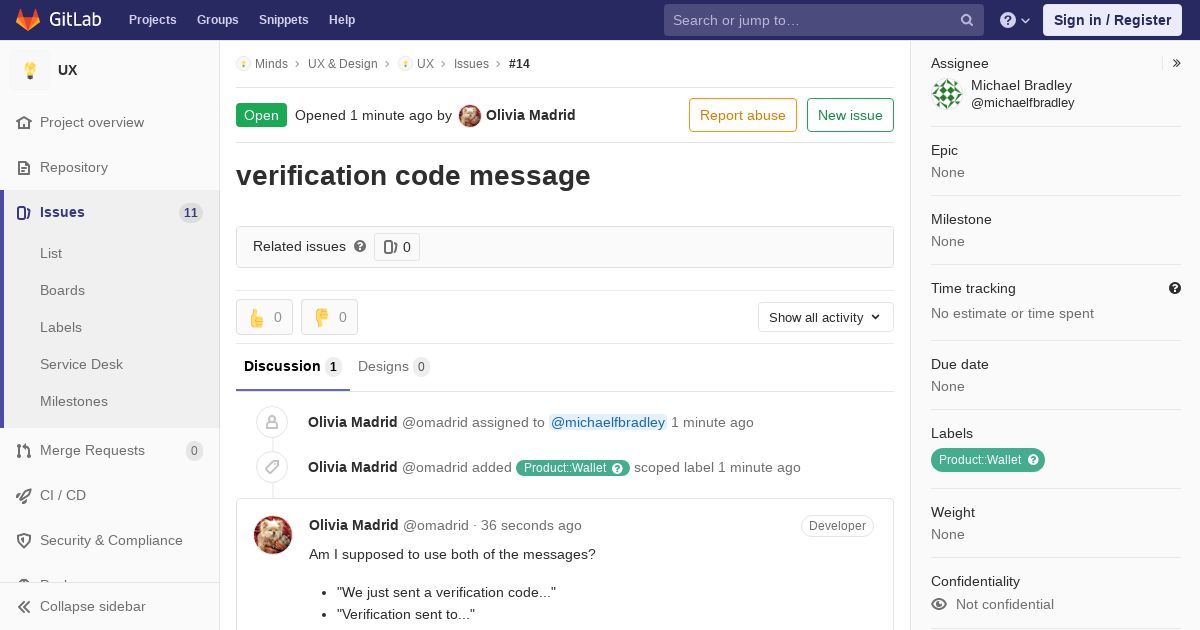Image resolution: width=1200 pixels, height=630 pixels.
Task: Click the Minds breadcrumb icon
Action: pyautogui.click(x=243, y=63)
